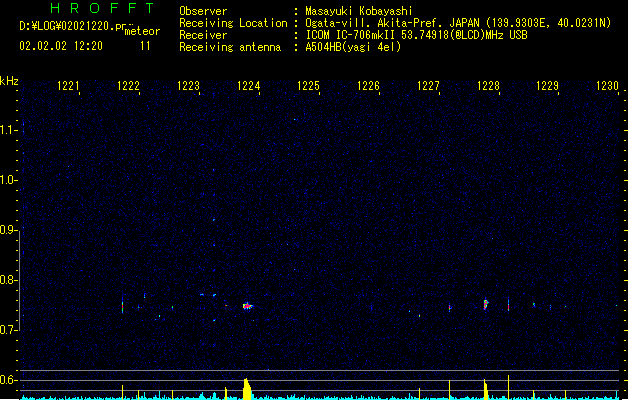The width and height of the screenshot is (629, 400).
Task: Click the 1228 time axis marker
Action: point(488,86)
